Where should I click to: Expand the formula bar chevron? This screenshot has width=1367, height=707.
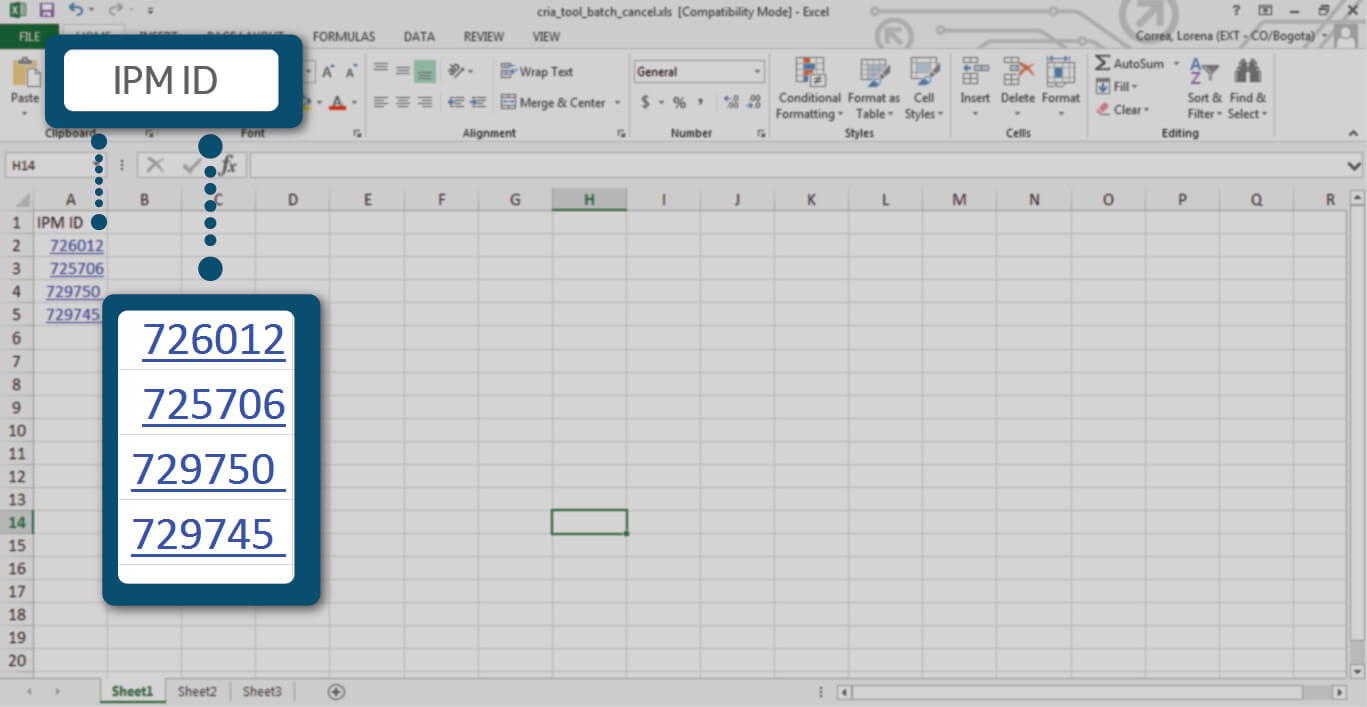click(1354, 165)
